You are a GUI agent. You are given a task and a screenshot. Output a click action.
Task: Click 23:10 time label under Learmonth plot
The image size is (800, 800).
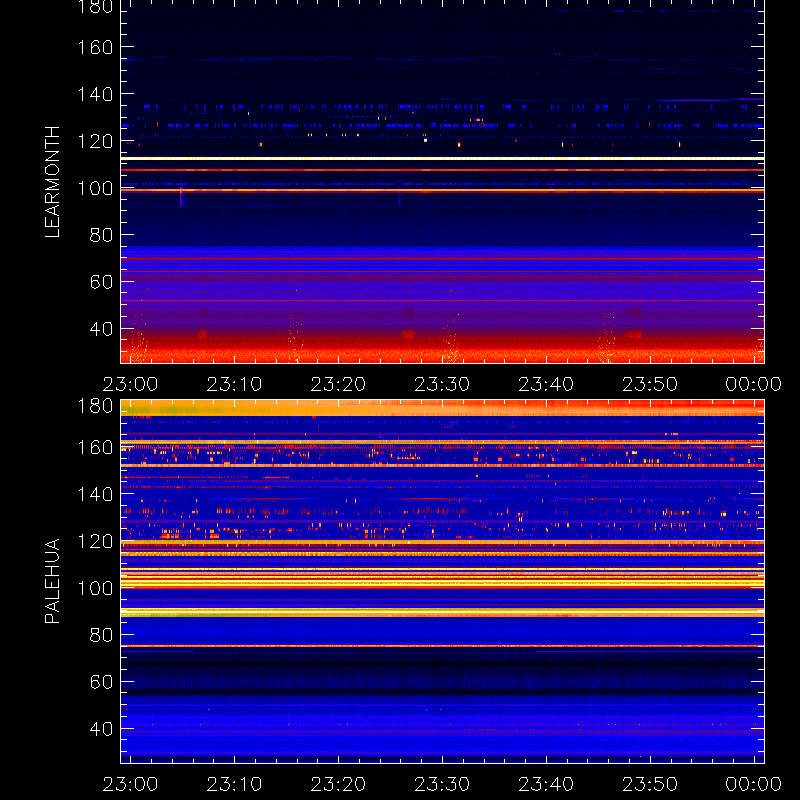(234, 384)
